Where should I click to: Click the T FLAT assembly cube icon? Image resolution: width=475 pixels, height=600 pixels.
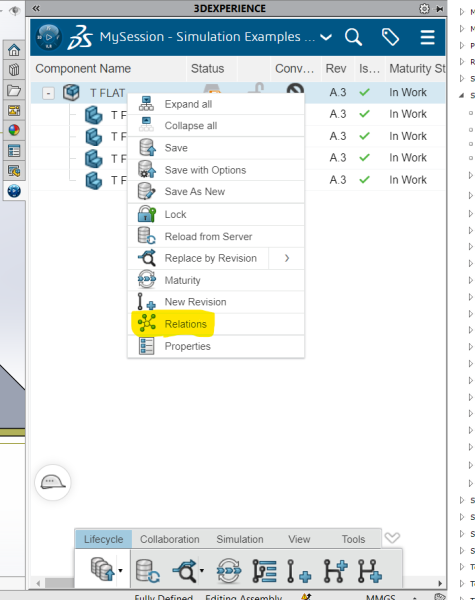[71, 93]
